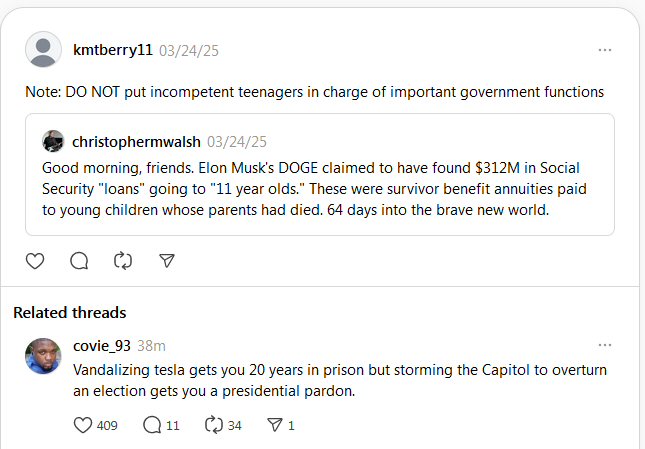Screen dimensions: 645x449
Task: Click the 38m timestamp on covie_93's thread
Action: 151,346
